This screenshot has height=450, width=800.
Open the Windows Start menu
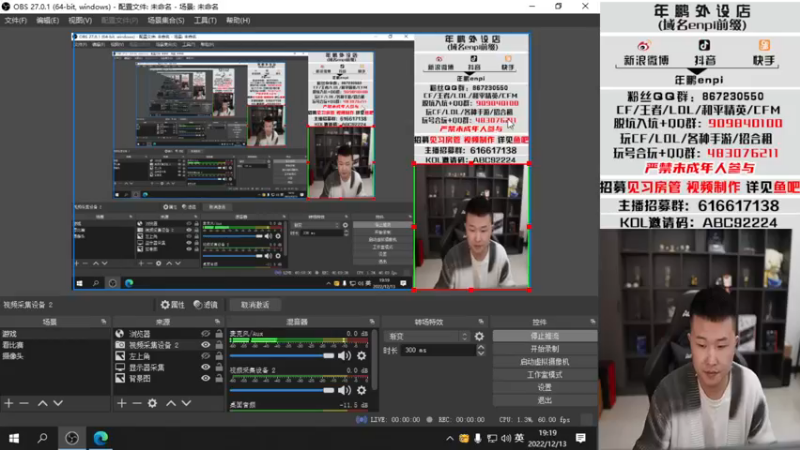(x=14, y=438)
